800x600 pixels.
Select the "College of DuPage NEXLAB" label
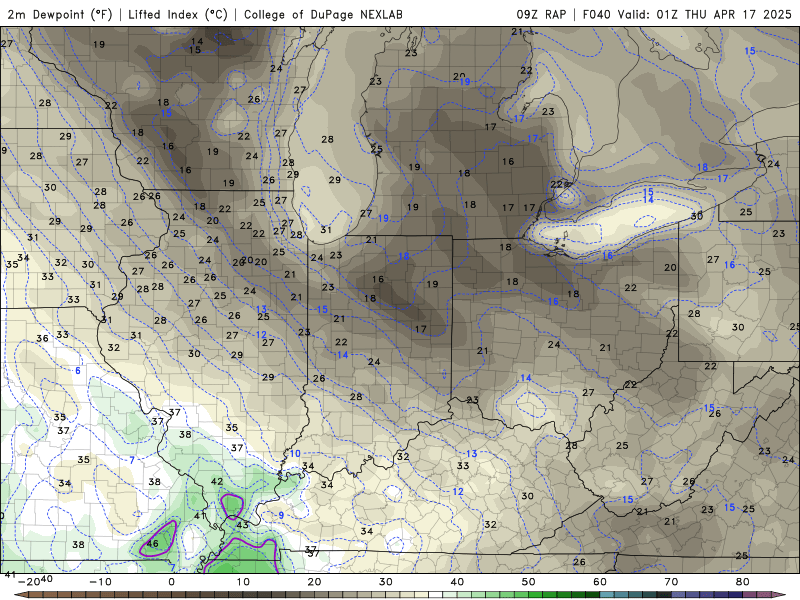click(x=323, y=14)
